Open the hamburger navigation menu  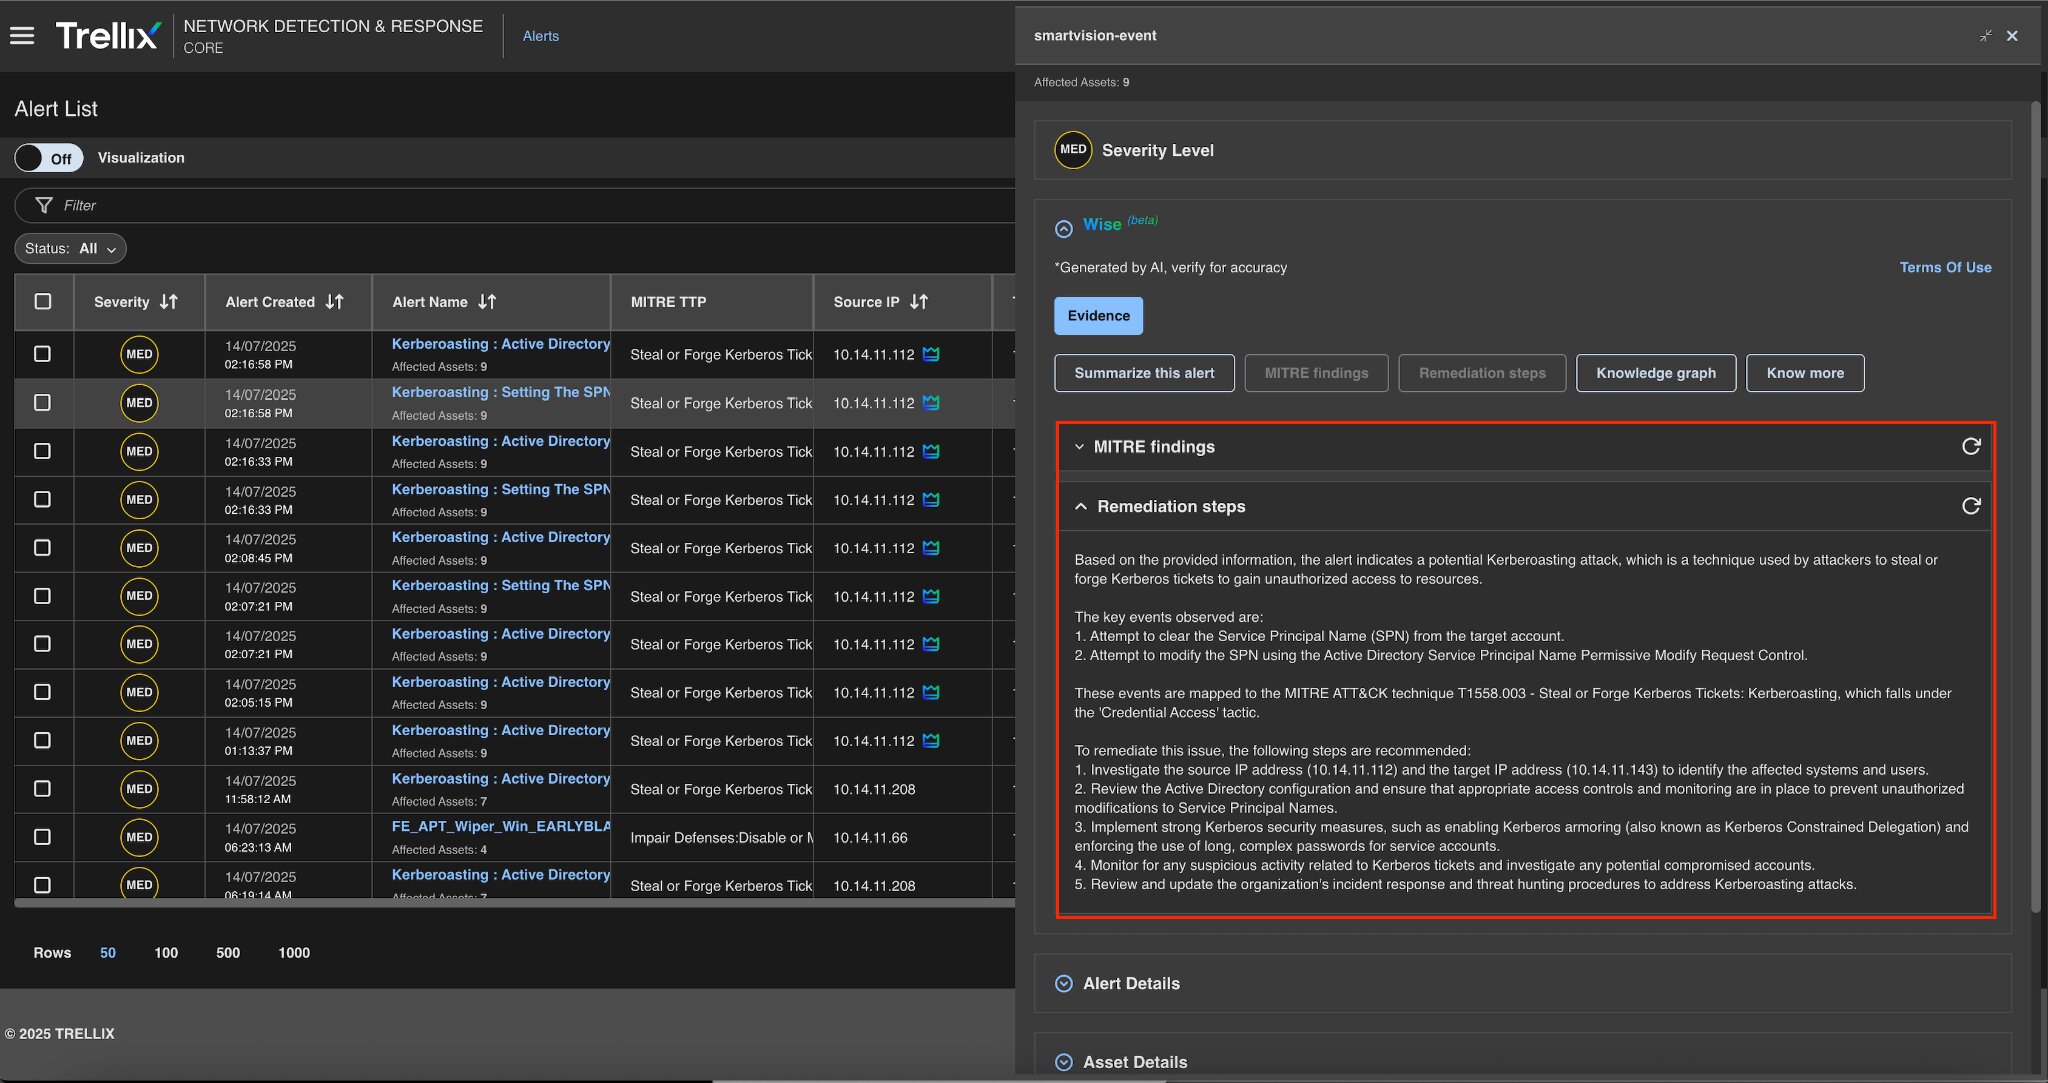tap(22, 36)
